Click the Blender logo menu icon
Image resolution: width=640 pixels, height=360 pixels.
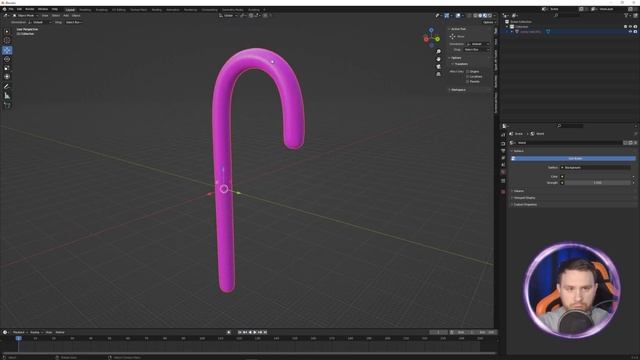pos(4,9)
